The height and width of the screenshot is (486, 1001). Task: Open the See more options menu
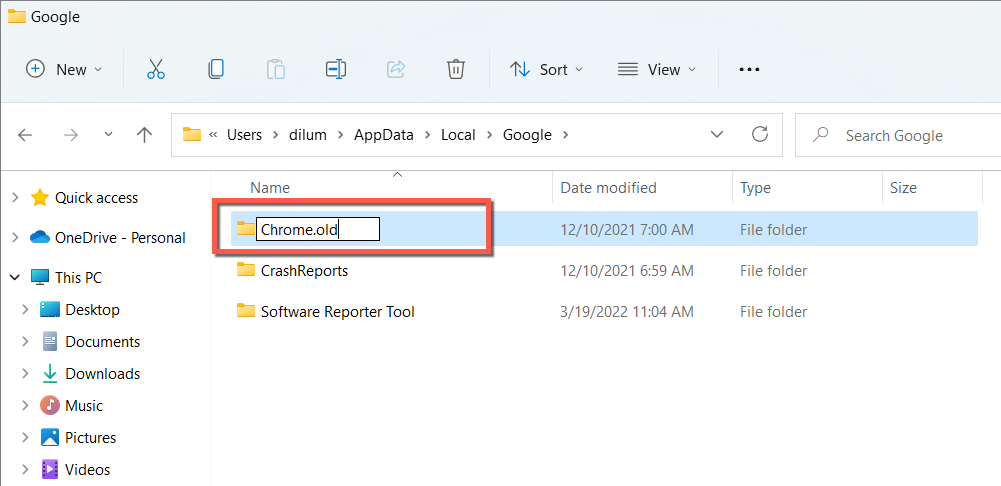(749, 69)
